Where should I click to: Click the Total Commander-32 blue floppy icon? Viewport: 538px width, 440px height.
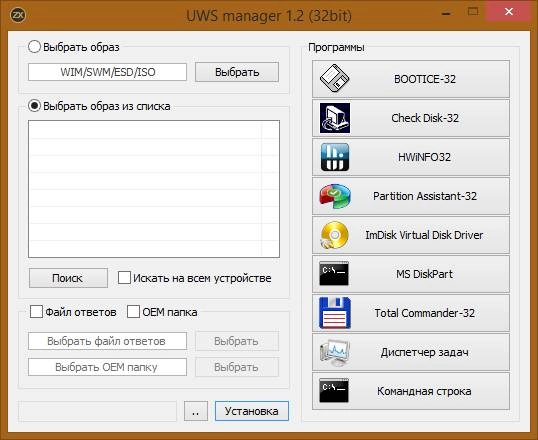coord(335,313)
